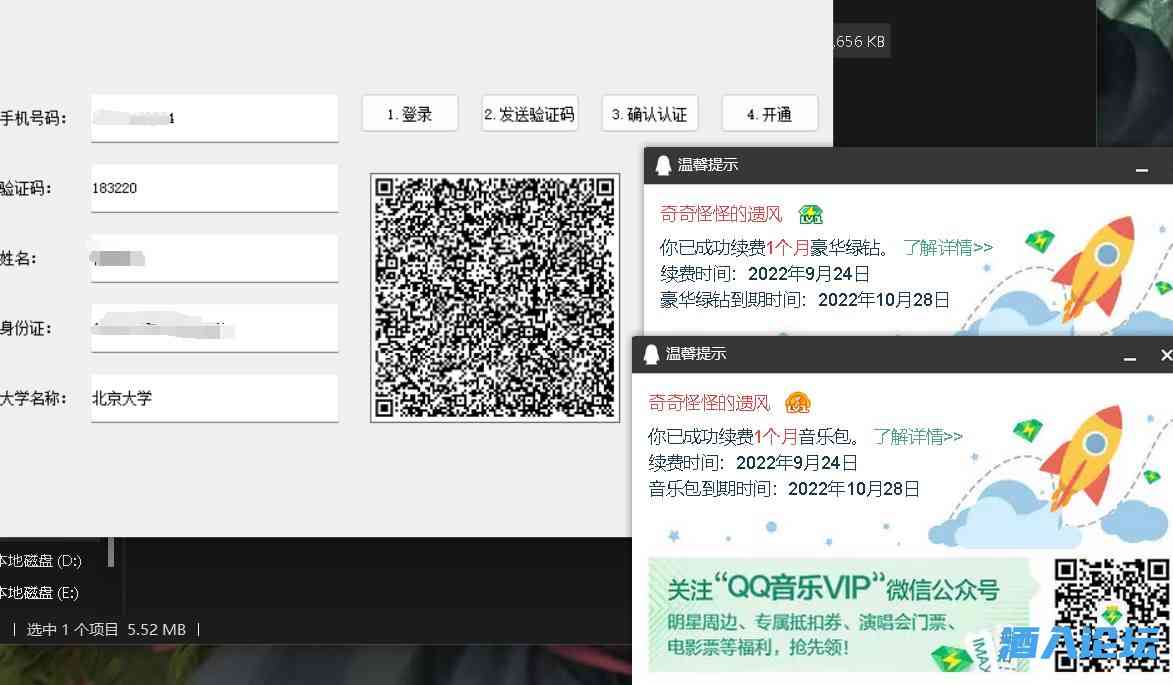Select 本地磁盘 (E:) in the file explorer

(40, 592)
